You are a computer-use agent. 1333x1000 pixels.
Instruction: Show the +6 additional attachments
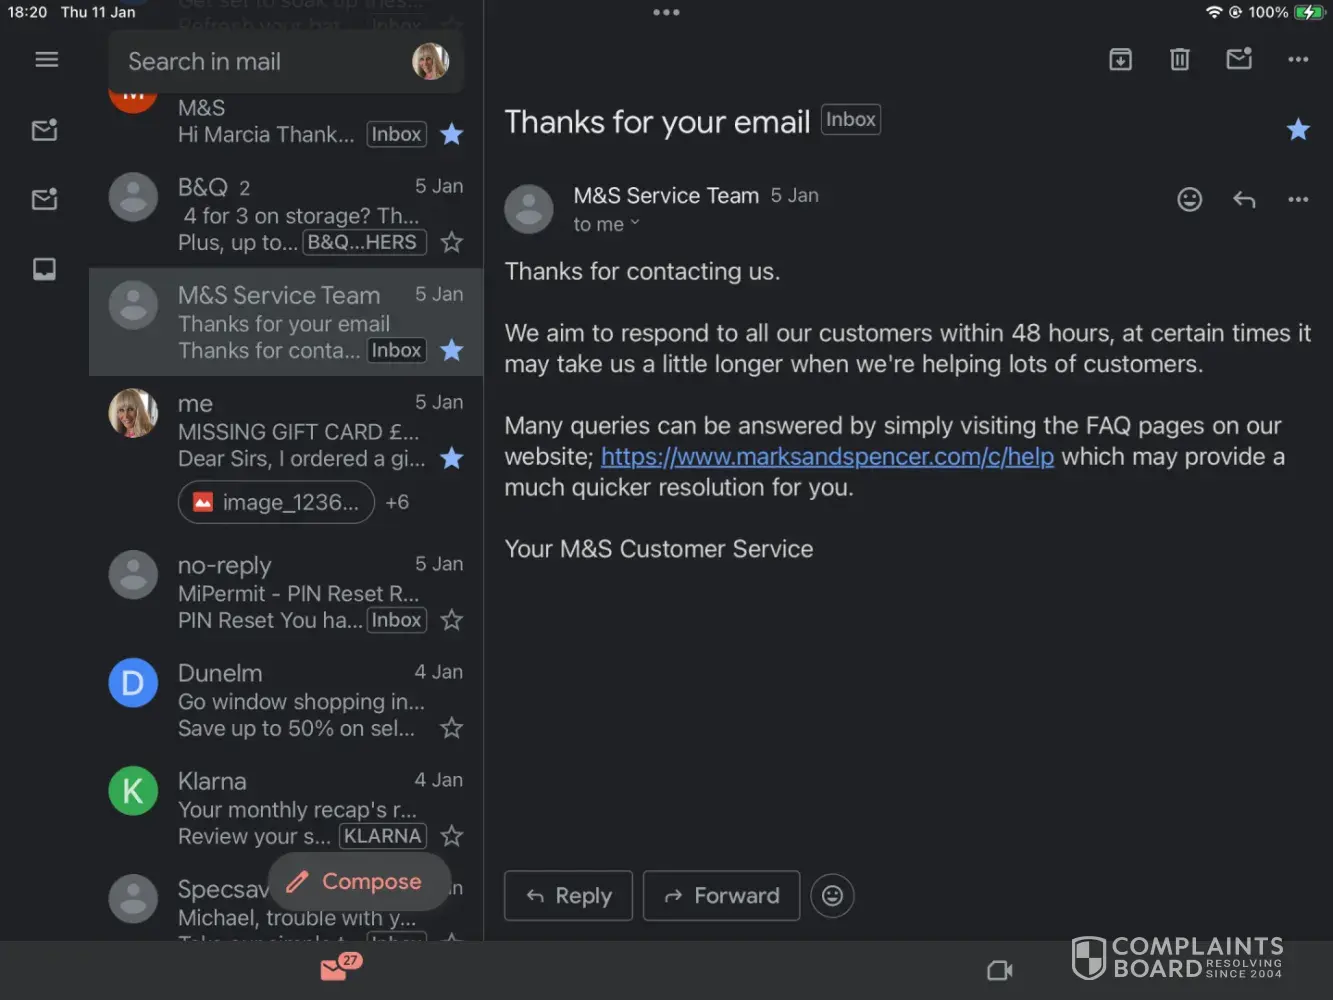[x=397, y=502]
